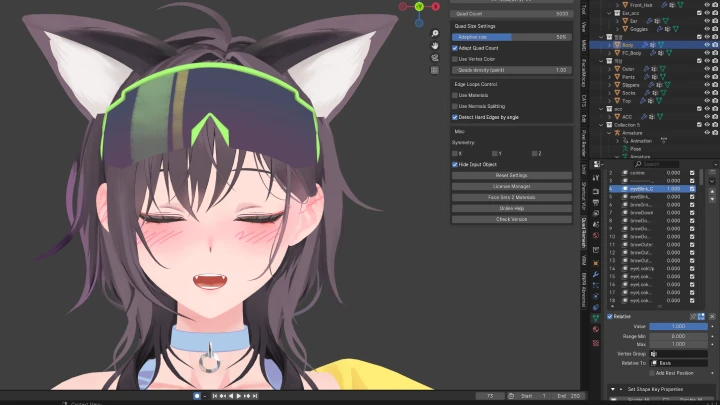Open the License Manager button
720x405 pixels.
[x=512, y=186]
